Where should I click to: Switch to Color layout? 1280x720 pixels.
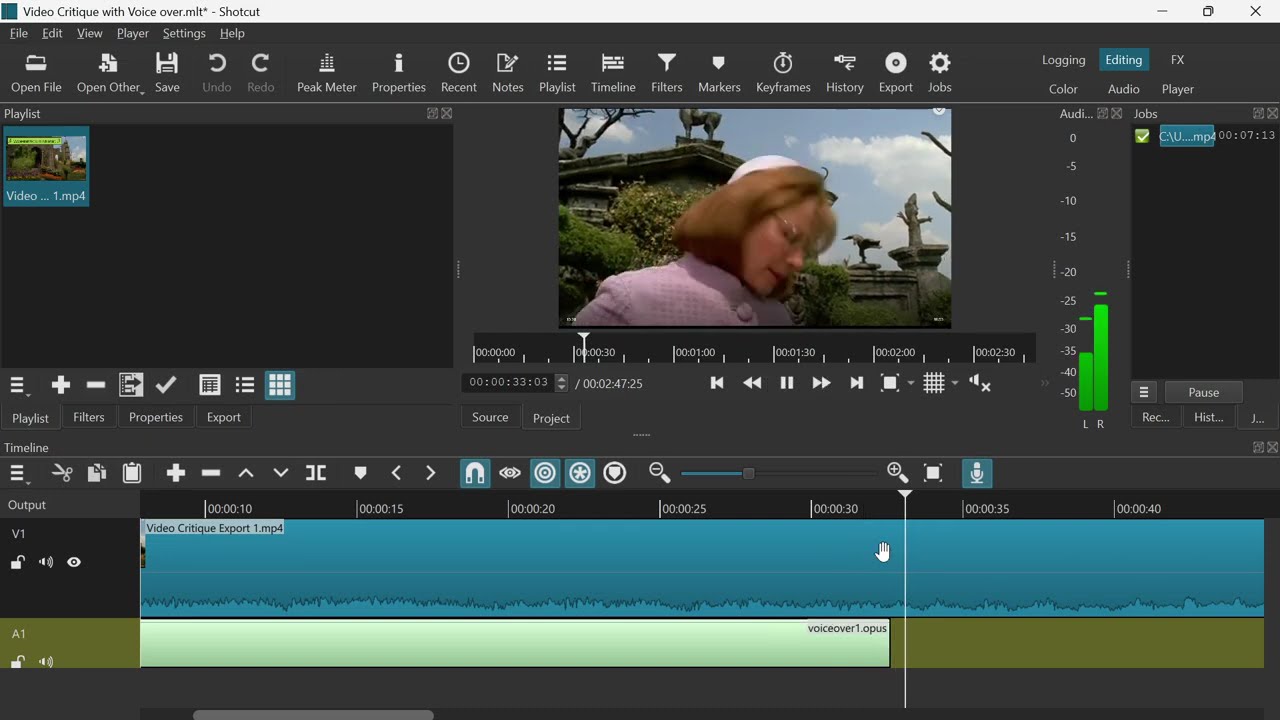click(1063, 89)
